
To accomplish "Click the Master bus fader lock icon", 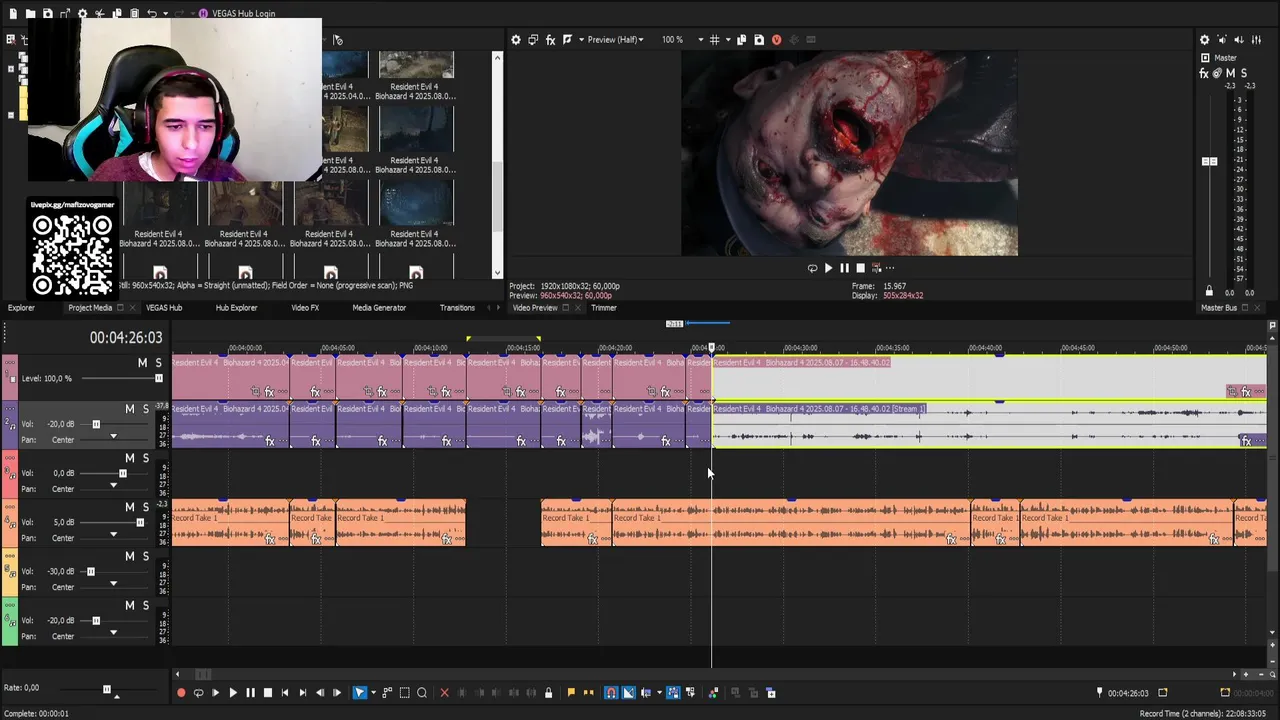I will pyautogui.click(x=1209, y=291).
